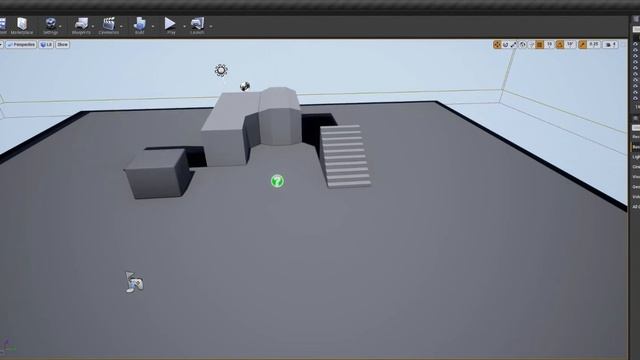Screen dimensions: 640x360
Task: Select the Player Start actor icon
Action: point(134,282)
